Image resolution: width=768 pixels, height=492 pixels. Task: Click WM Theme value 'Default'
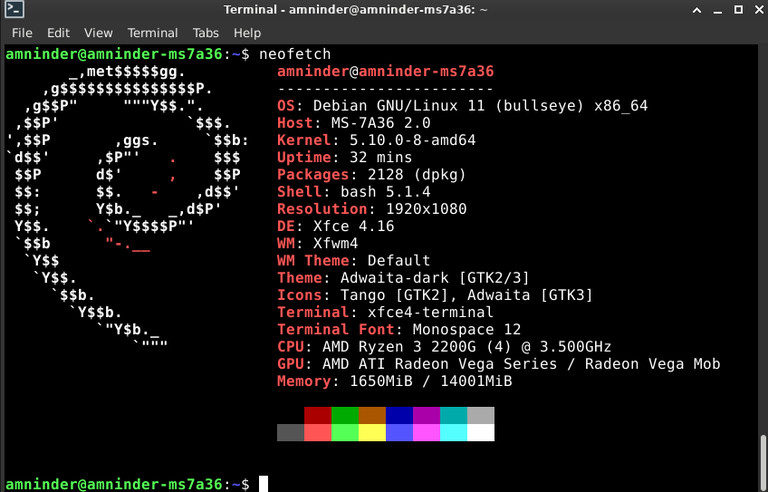pos(399,261)
